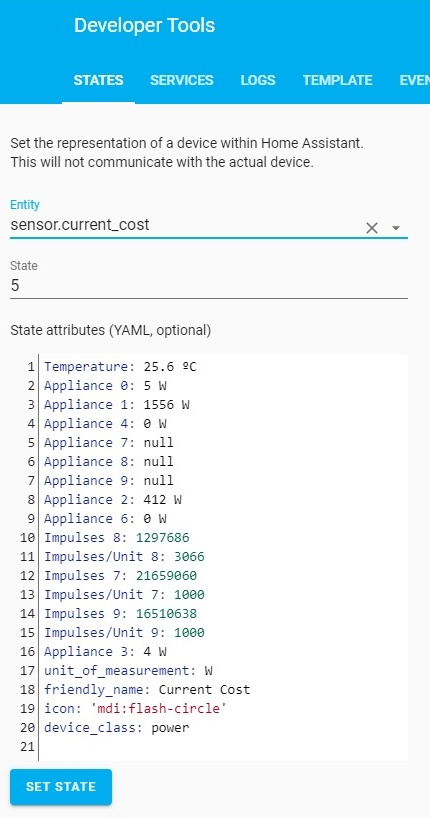The height and width of the screenshot is (818, 430).
Task: Click the friendly_name: Current Cost line
Action: click(147, 690)
